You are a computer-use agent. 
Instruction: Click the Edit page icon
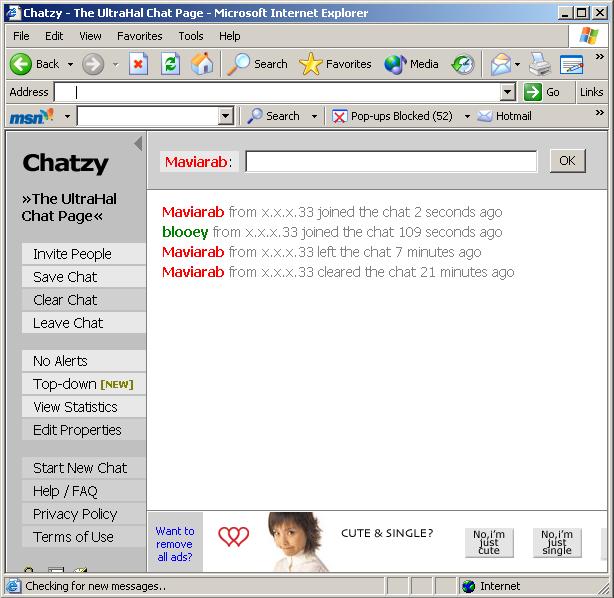pyautogui.click(x=572, y=64)
